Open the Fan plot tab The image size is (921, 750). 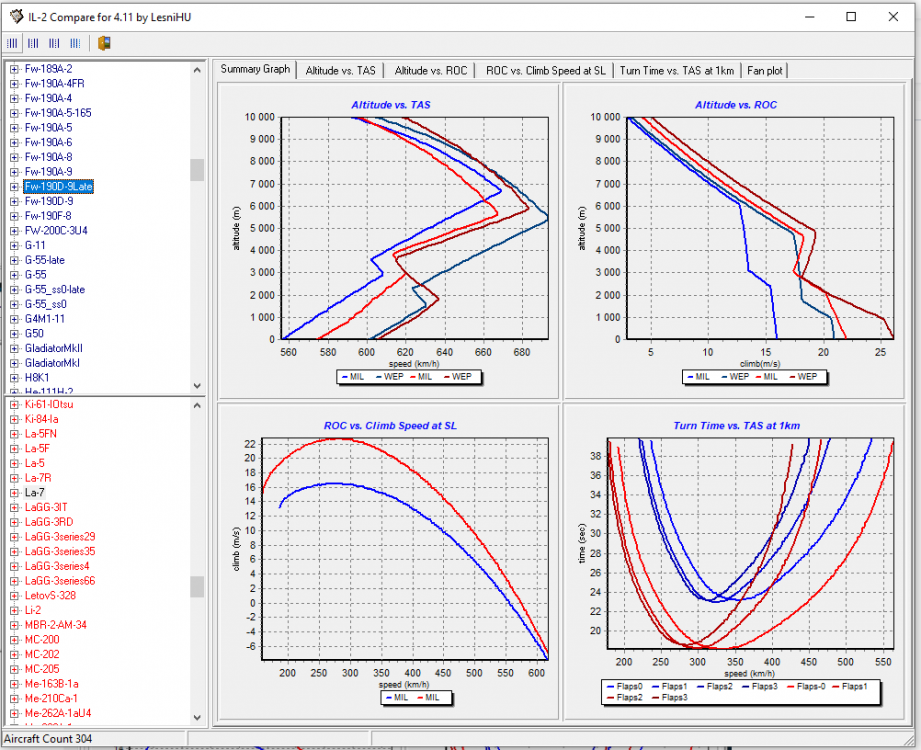pos(765,71)
